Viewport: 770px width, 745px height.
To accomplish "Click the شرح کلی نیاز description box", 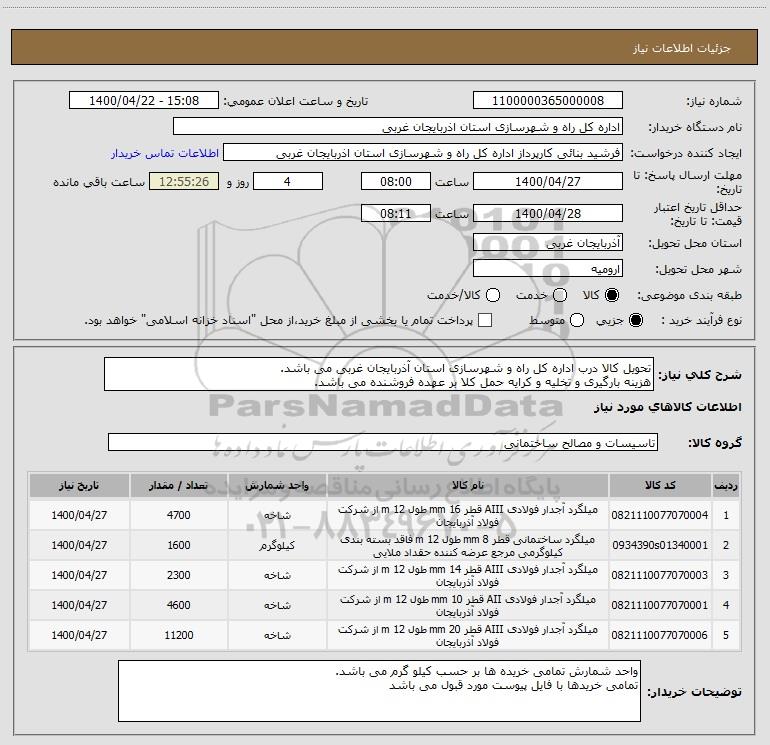I will pos(379,375).
